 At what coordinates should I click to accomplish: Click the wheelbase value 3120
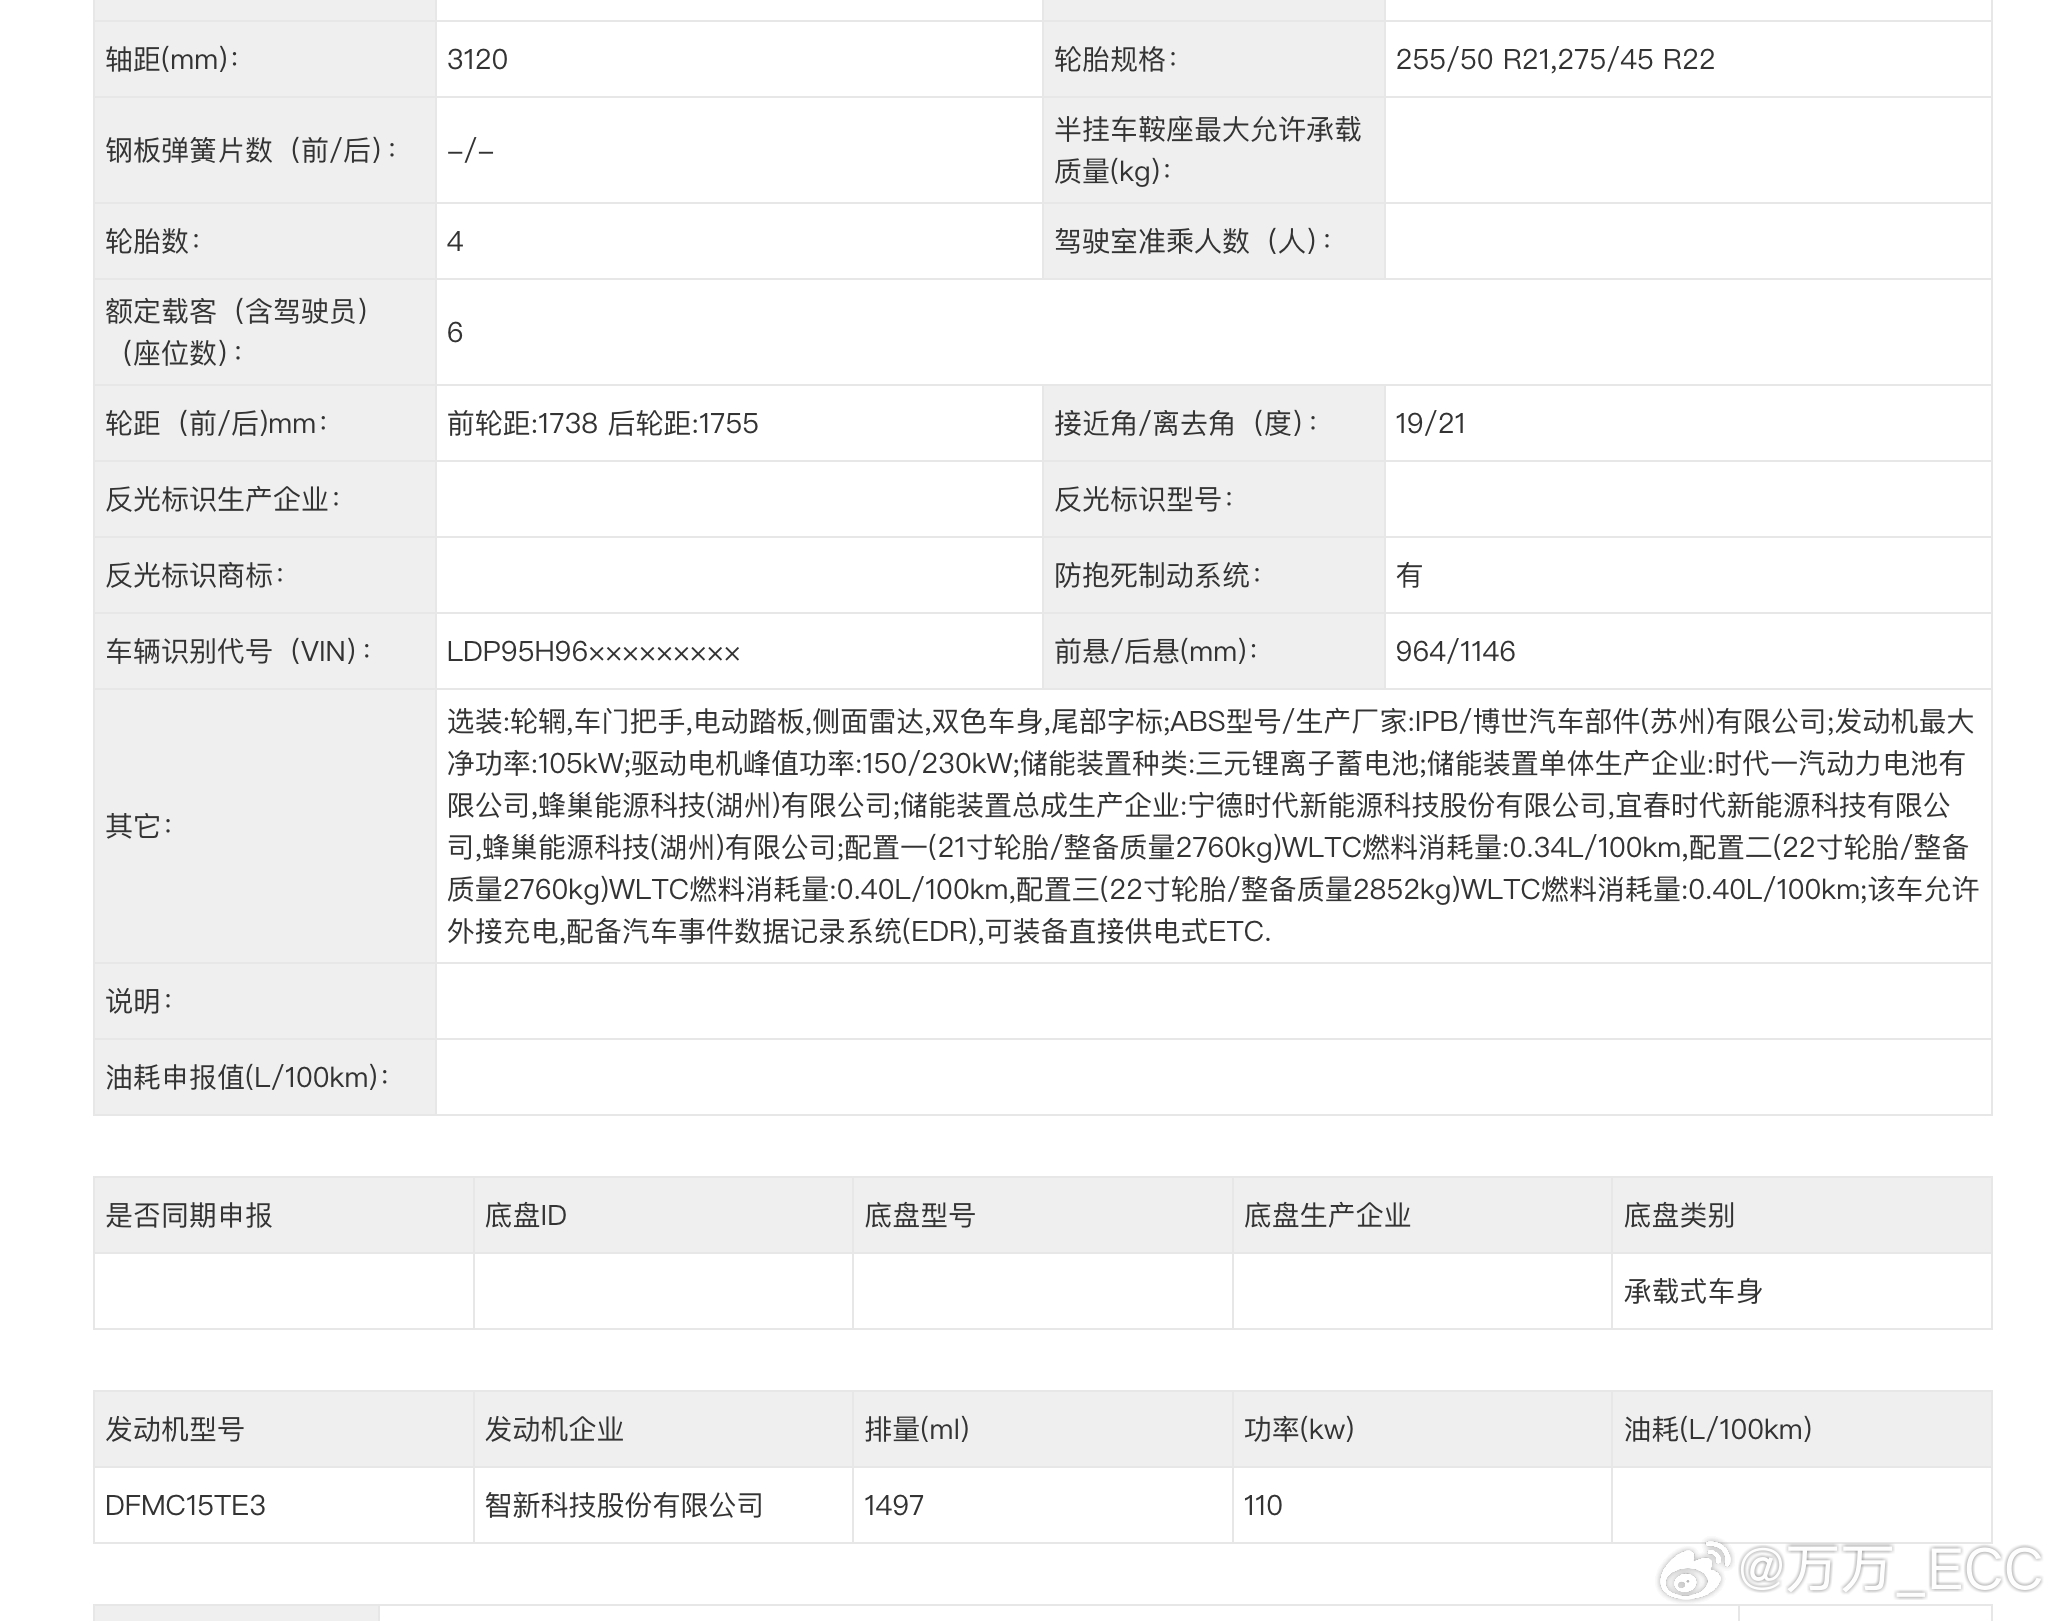pos(477,60)
